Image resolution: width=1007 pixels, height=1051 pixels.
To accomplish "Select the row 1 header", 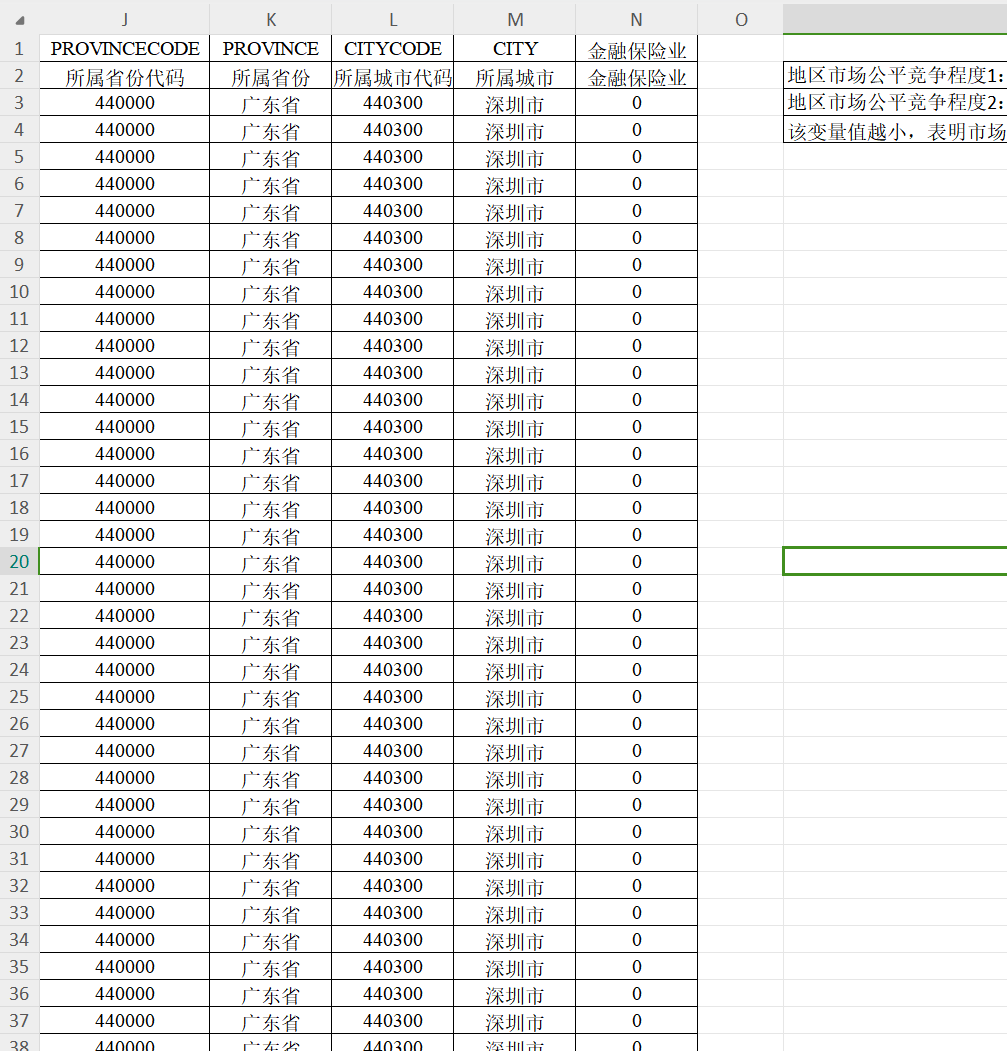I will pos(19,48).
